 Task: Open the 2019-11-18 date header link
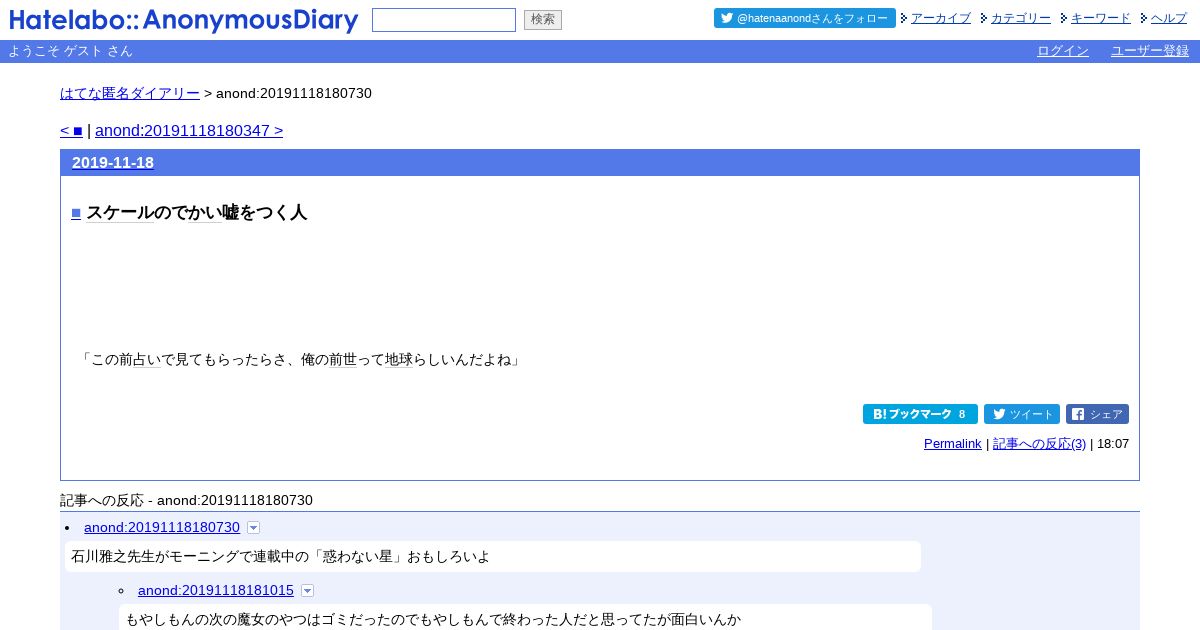click(x=113, y=162)
